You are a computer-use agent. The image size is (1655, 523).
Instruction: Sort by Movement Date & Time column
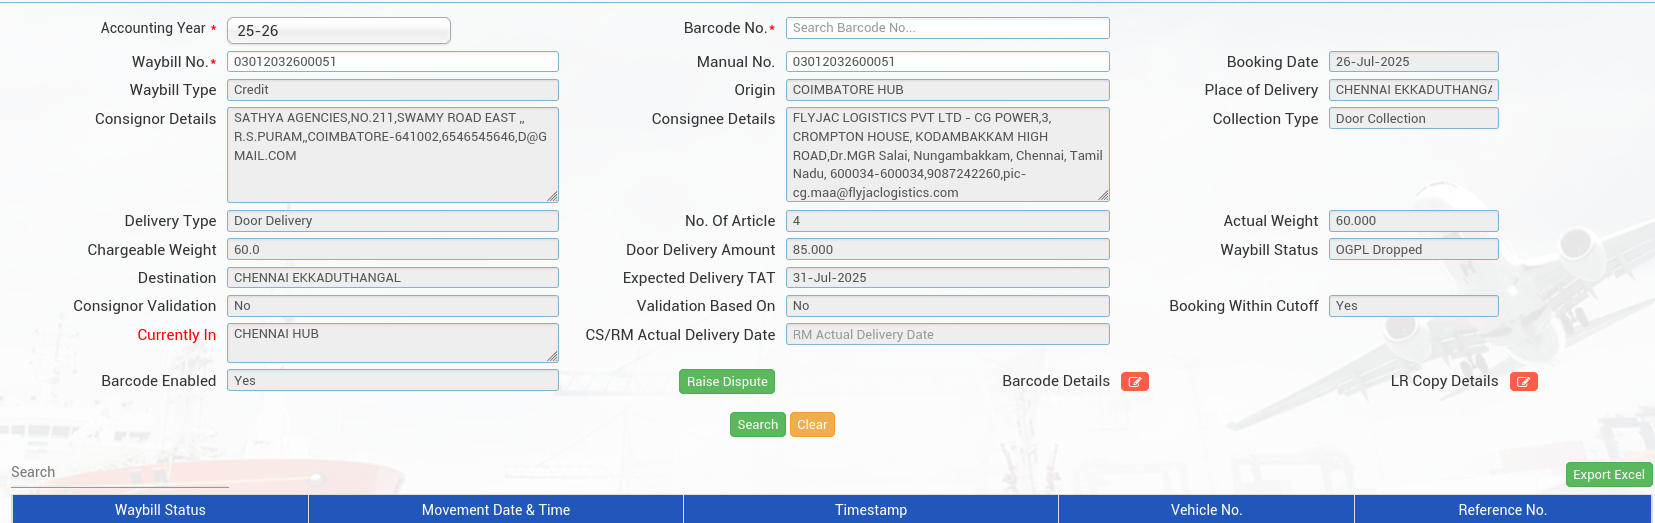(x=496, y=510)
